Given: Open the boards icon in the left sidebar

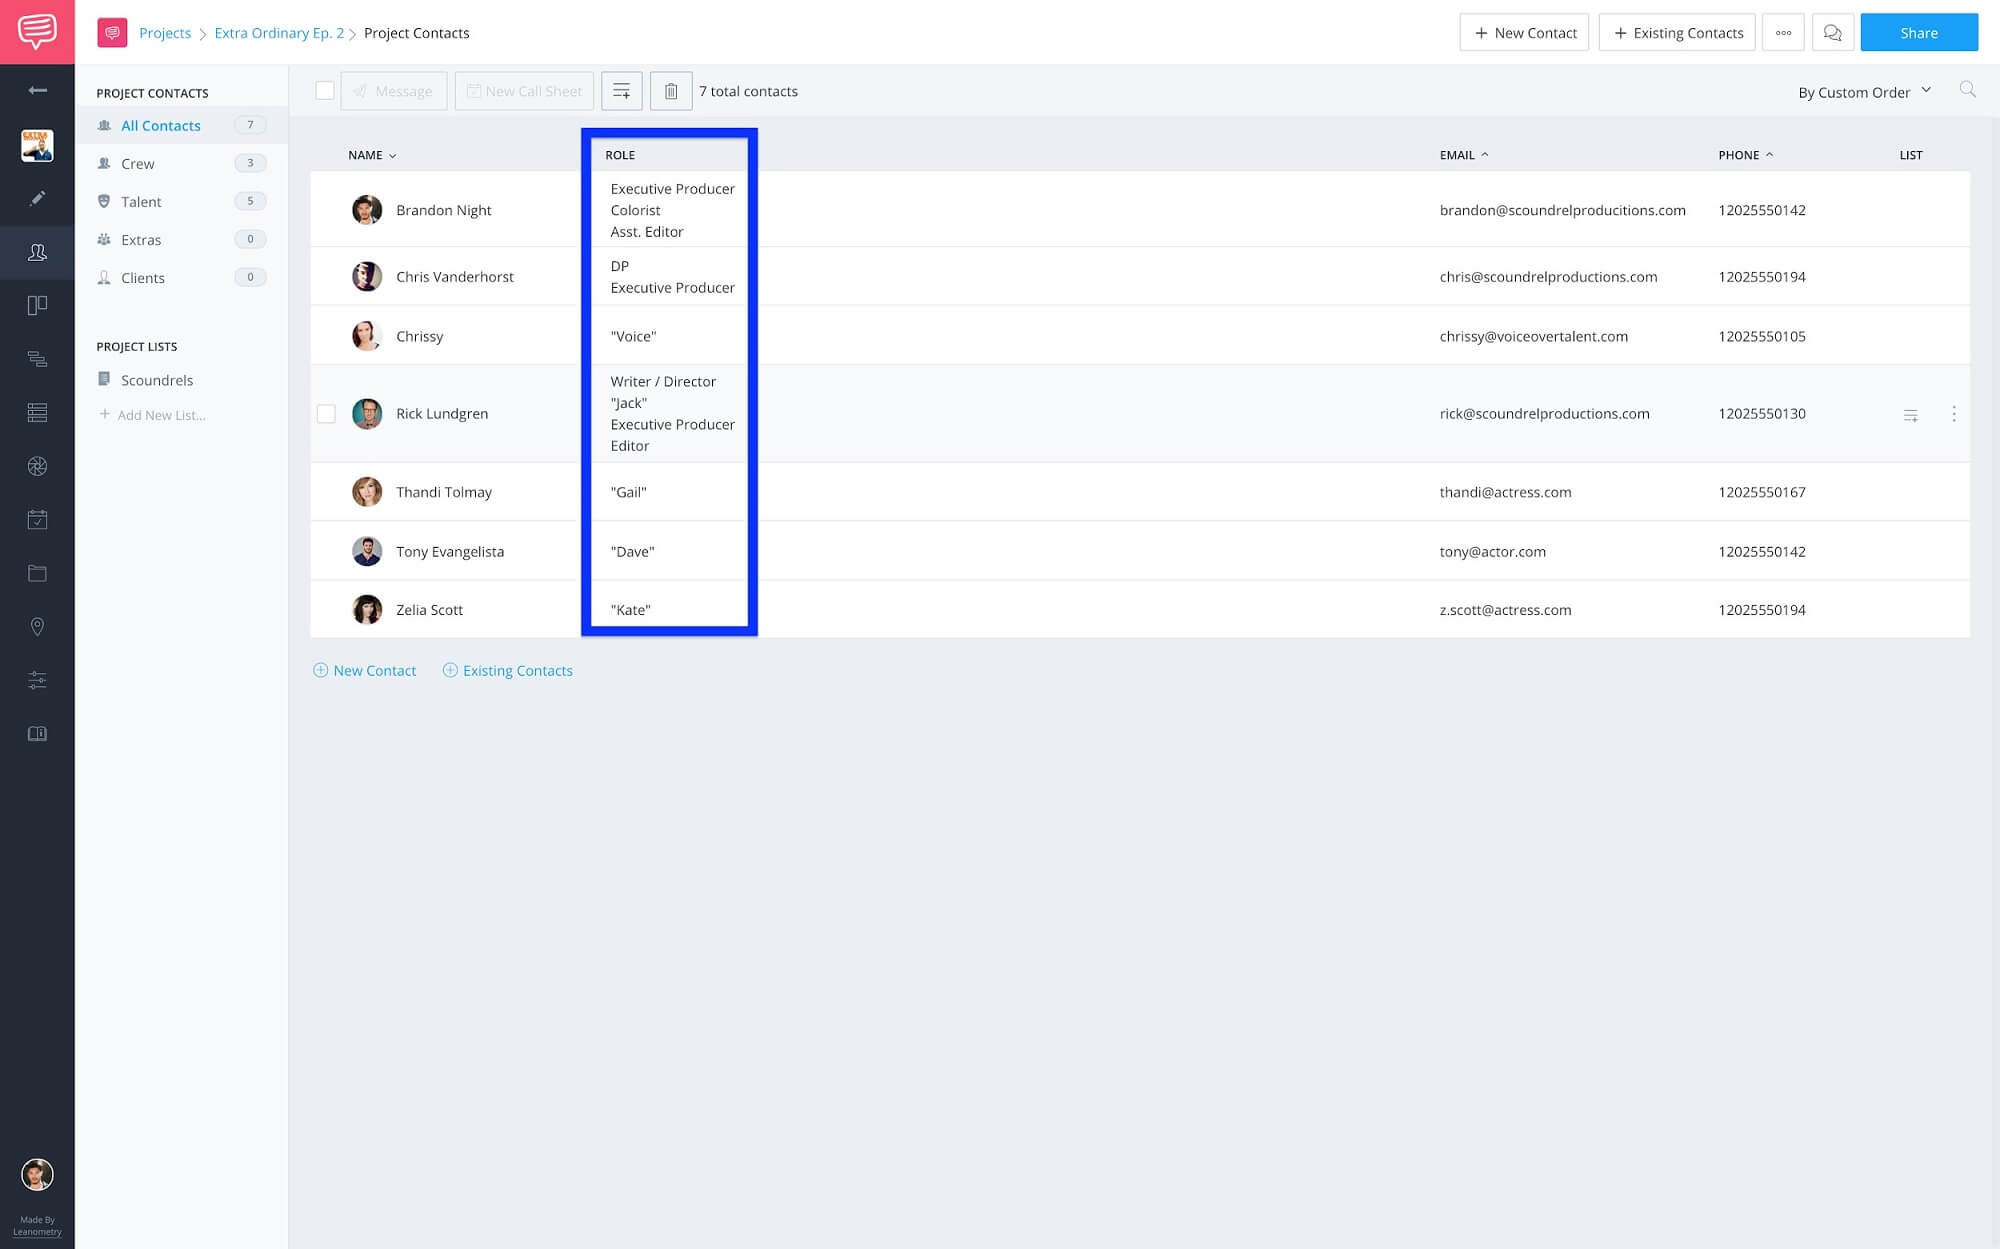Looking at the screenshot, I should coord(37,305).
